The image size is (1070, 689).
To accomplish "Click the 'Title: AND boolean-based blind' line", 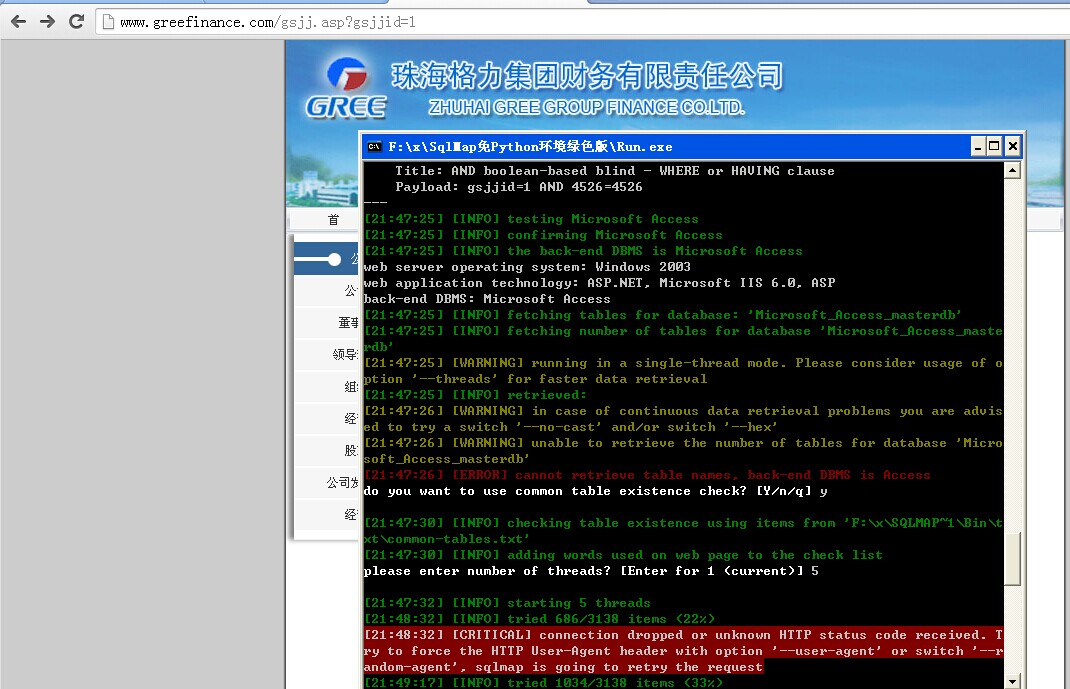I will click(x=615, y=171).
